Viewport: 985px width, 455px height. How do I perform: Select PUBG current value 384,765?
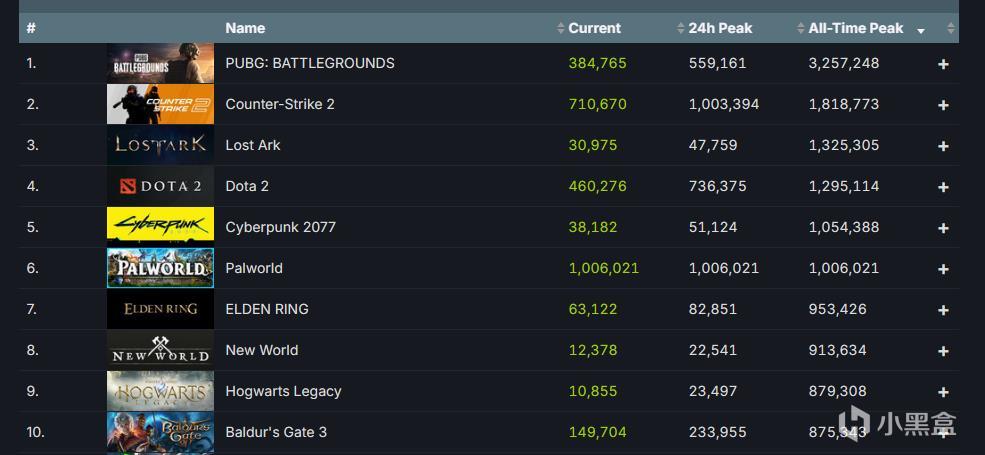597,63
